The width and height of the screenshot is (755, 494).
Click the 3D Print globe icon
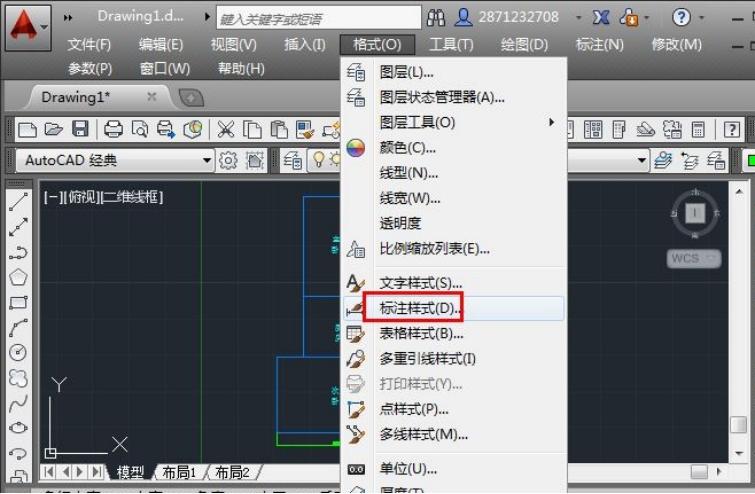(x=193, y=129)
